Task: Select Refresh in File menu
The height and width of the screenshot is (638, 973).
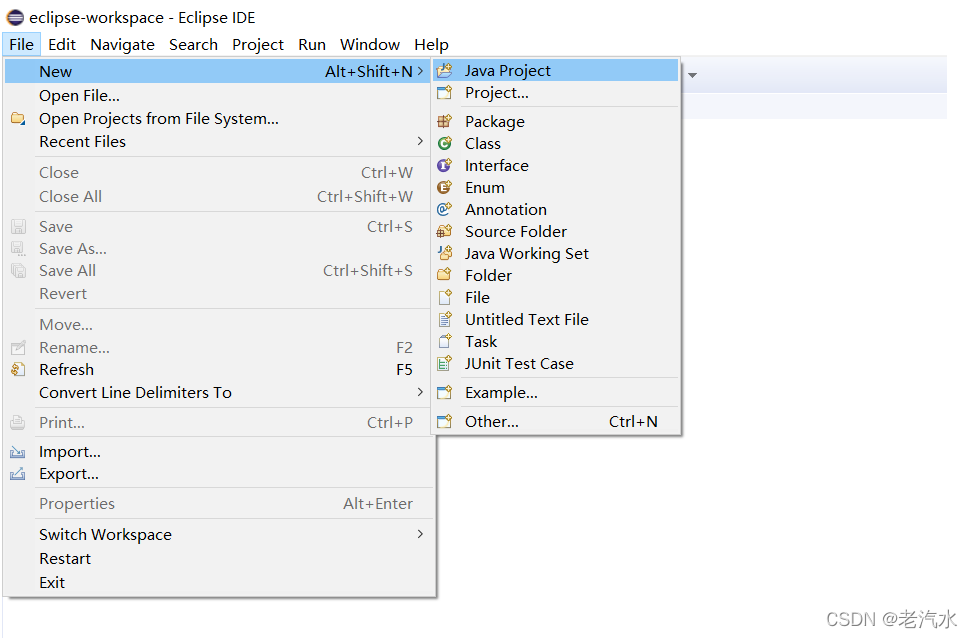Action: tap(217, 369)
